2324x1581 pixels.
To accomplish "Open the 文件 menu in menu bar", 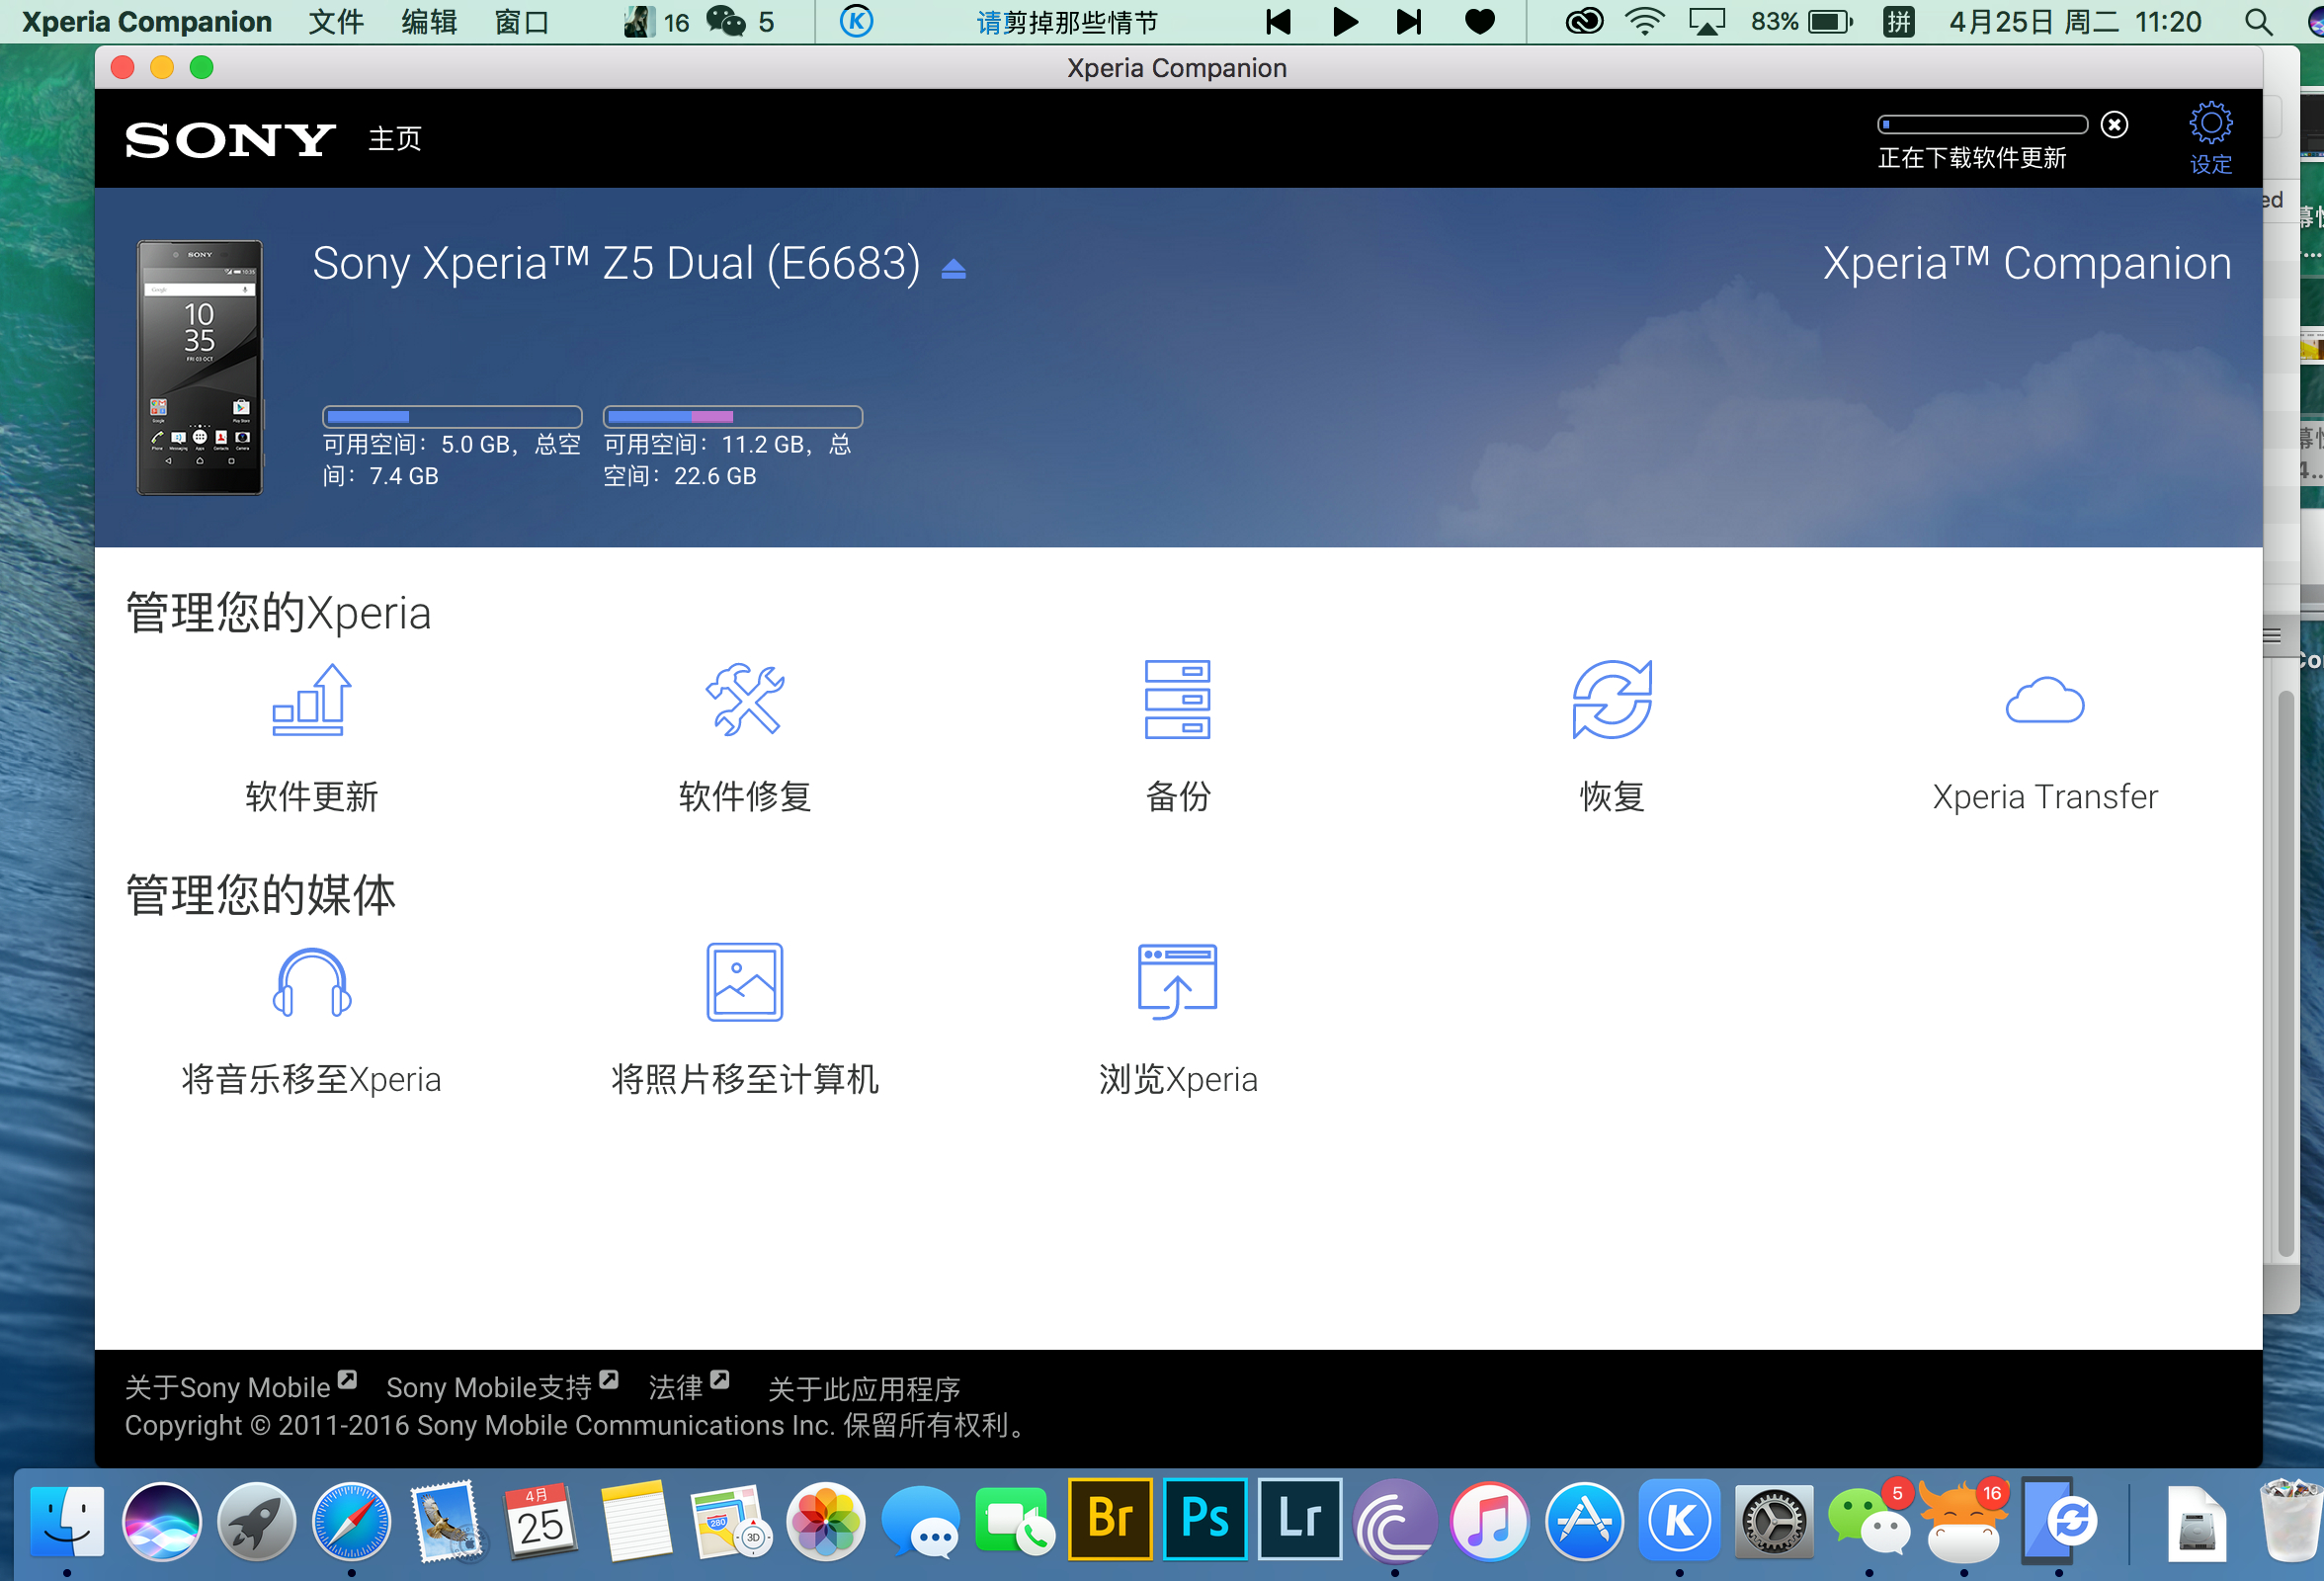I will coord(335,22).
